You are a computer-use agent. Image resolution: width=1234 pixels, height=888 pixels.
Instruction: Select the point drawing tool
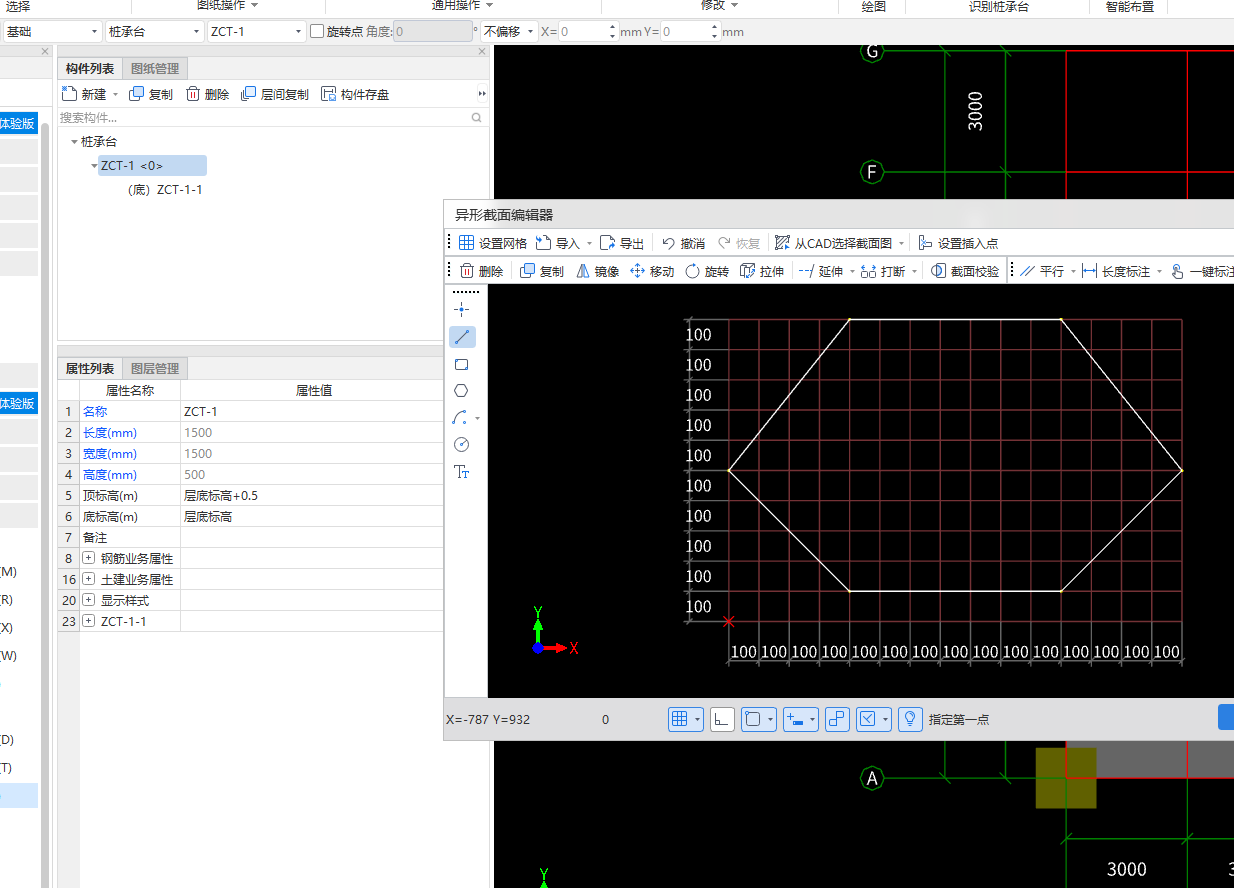coord(461,310)
